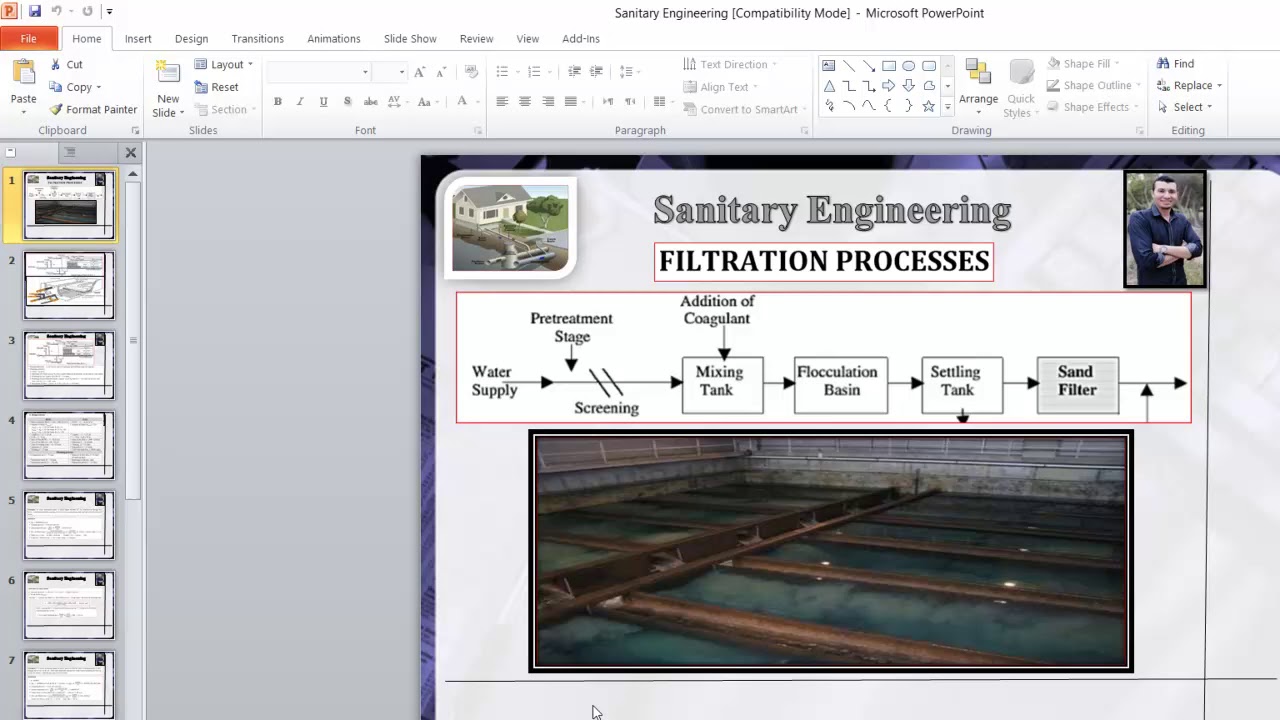Click the Undo arrow in quick access toolbar
Viewport: 1280px width, 720px height.
(56, 11)
